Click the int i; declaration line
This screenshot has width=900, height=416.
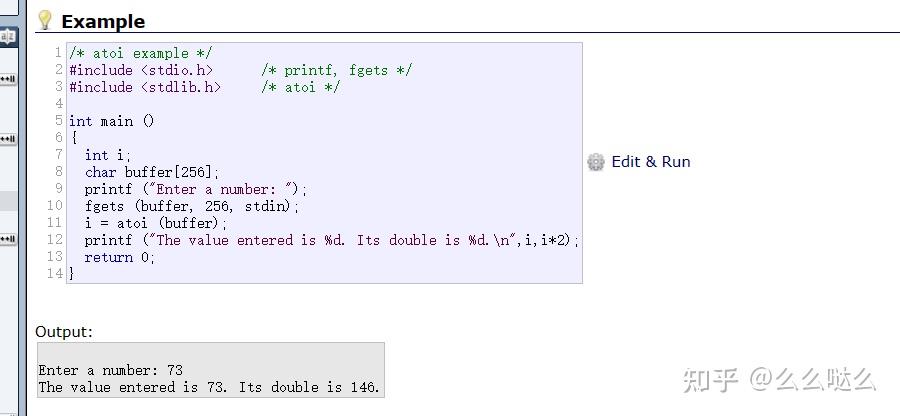(x=108, y=155)
